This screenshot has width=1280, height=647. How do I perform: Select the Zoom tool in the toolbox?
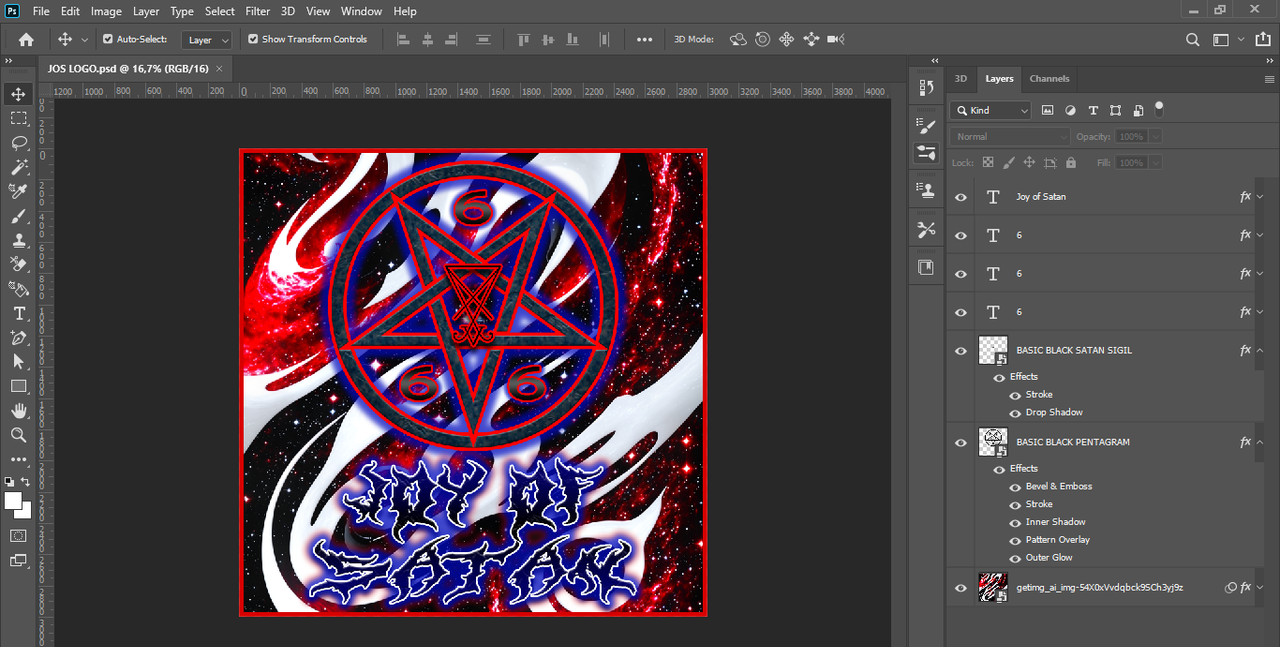click(x=19, y=435)
